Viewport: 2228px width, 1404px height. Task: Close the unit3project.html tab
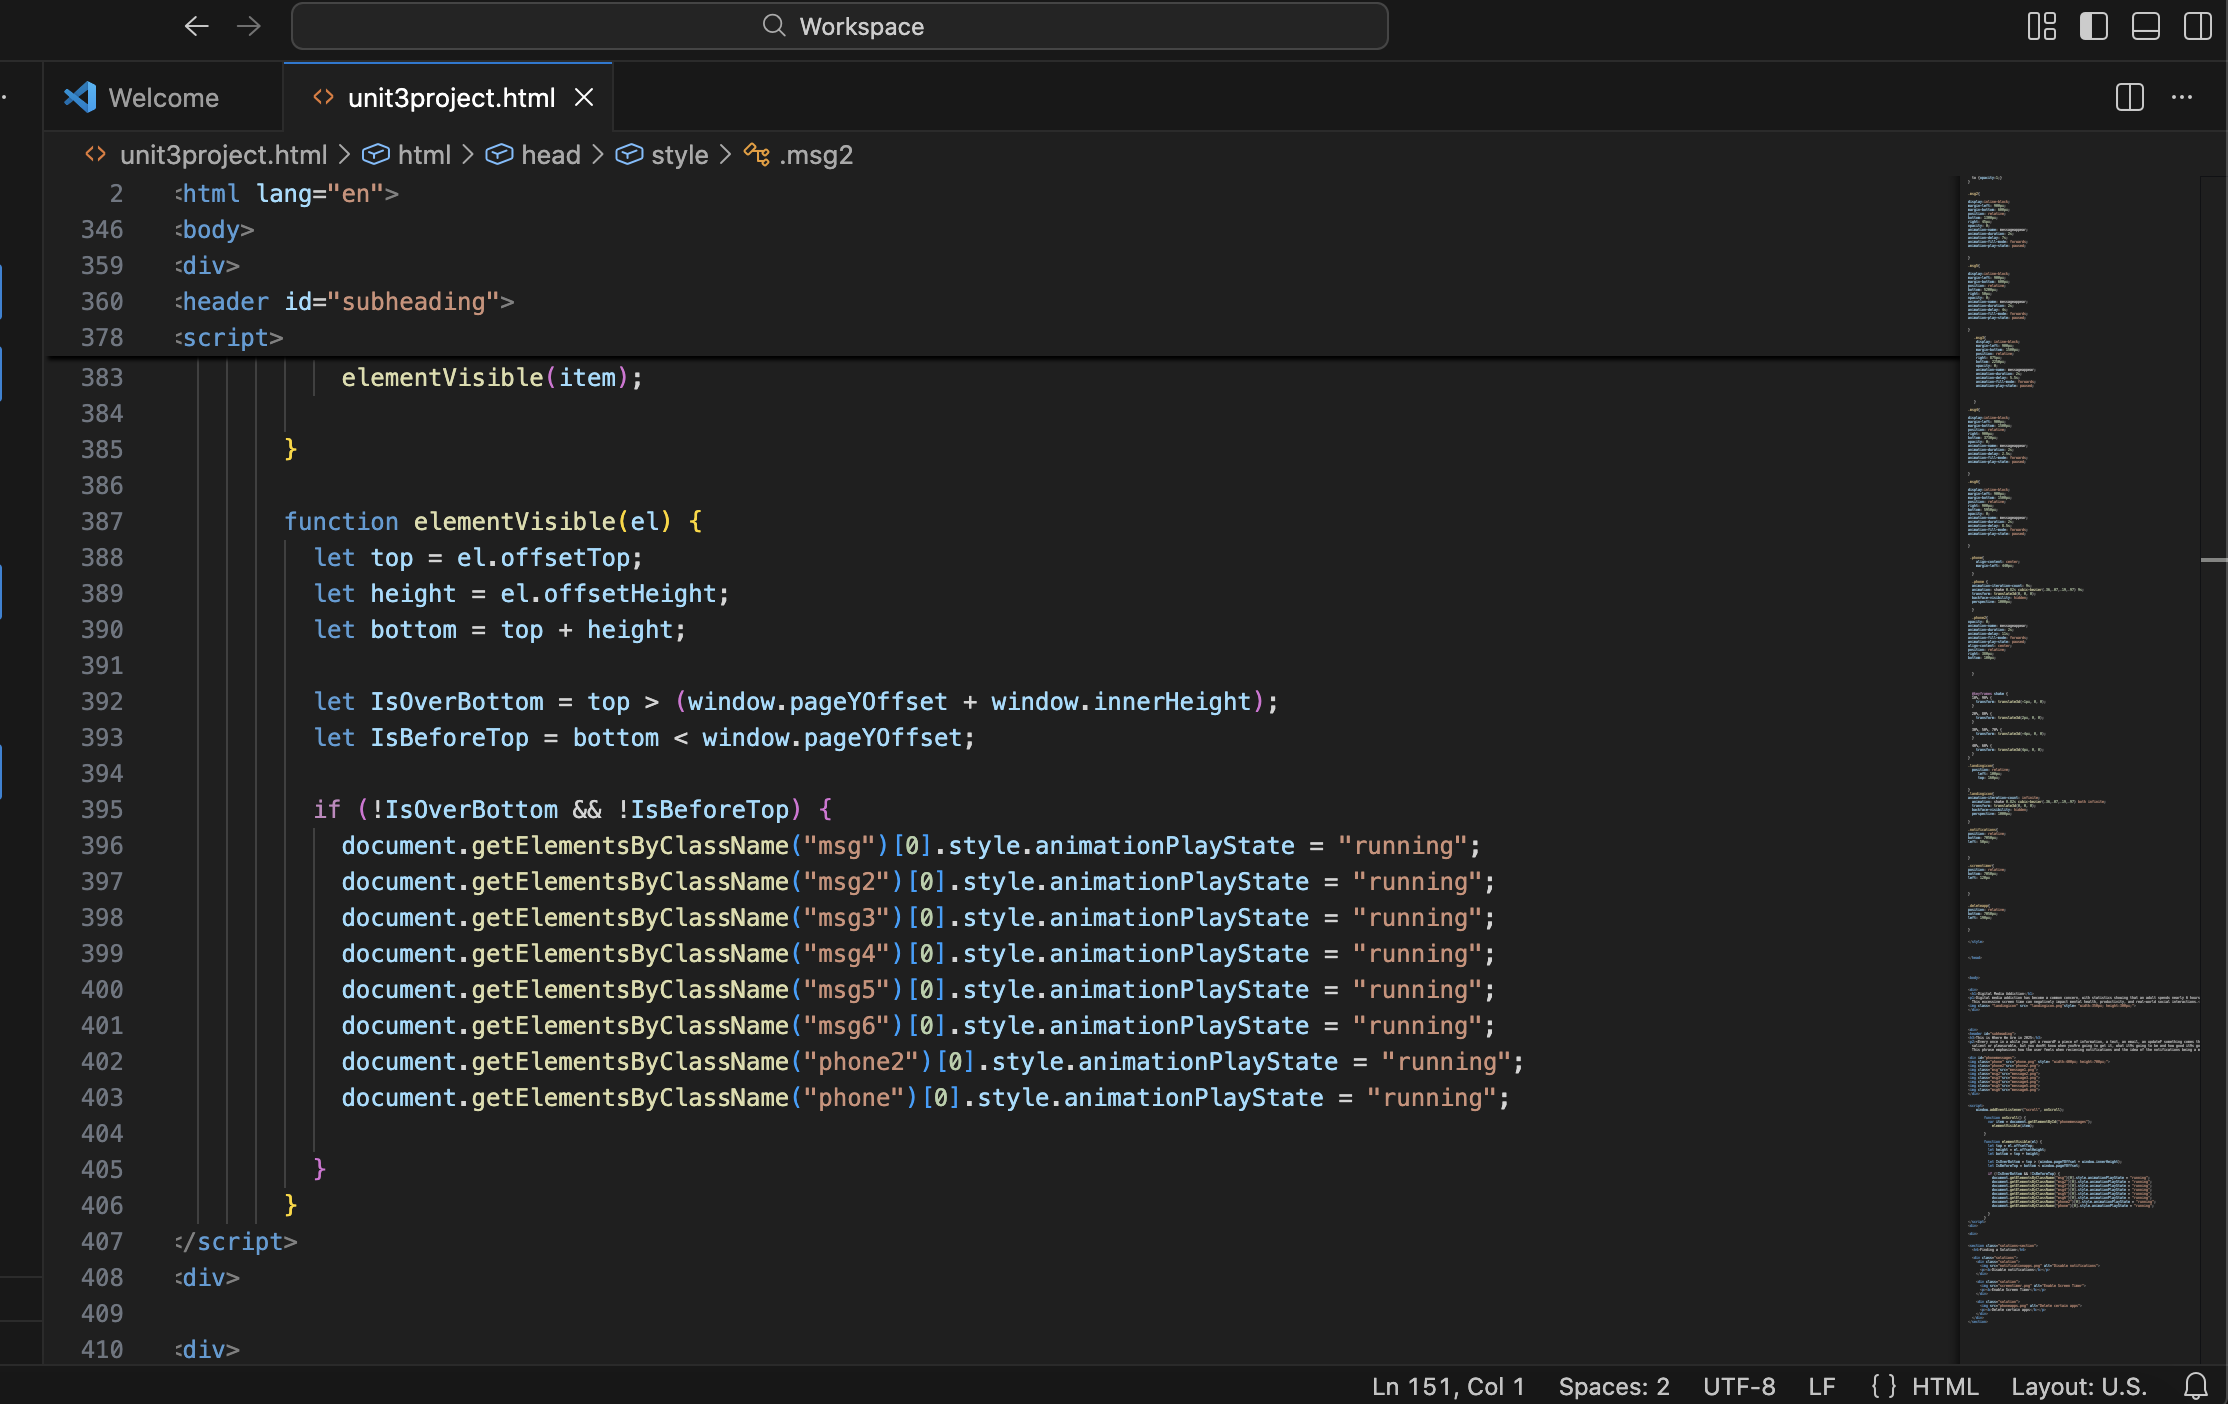pyautogui.click(x=584, y=97)
